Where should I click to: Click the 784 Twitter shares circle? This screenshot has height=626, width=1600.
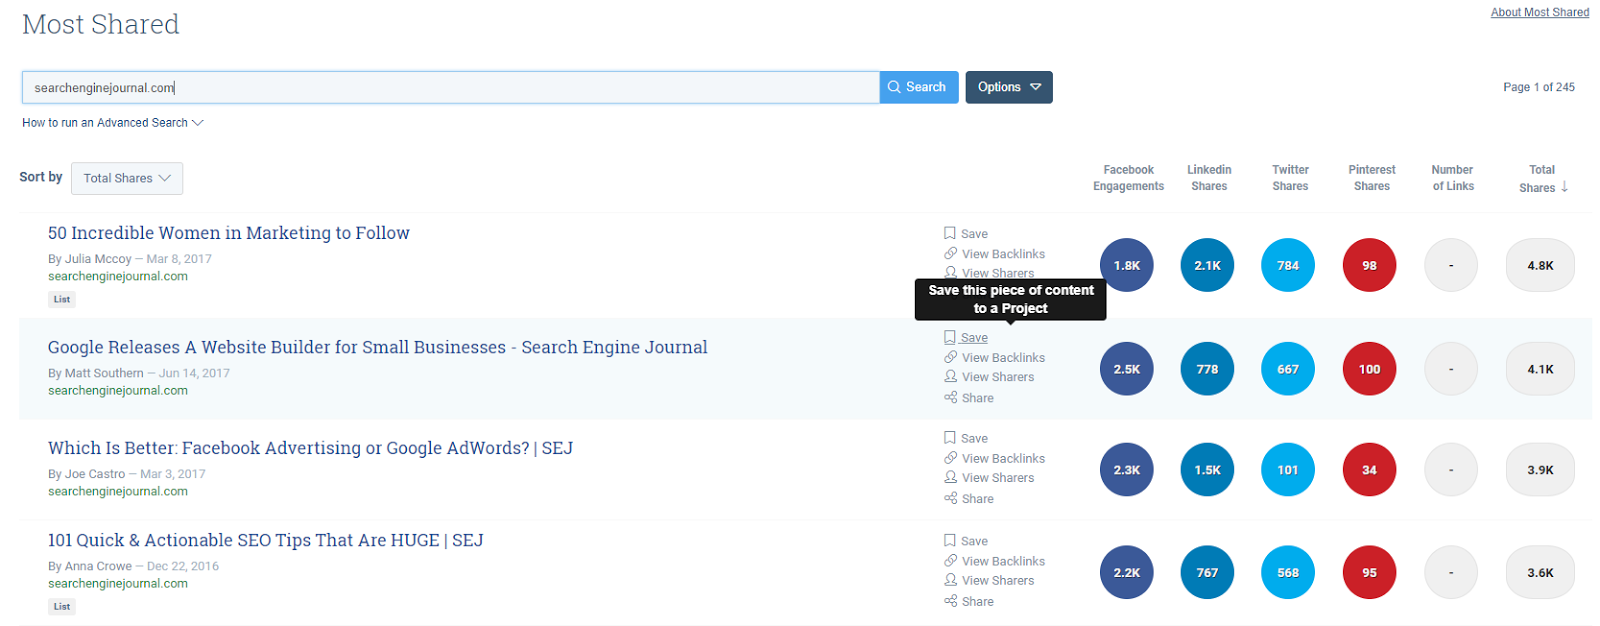pos(1288,265)
